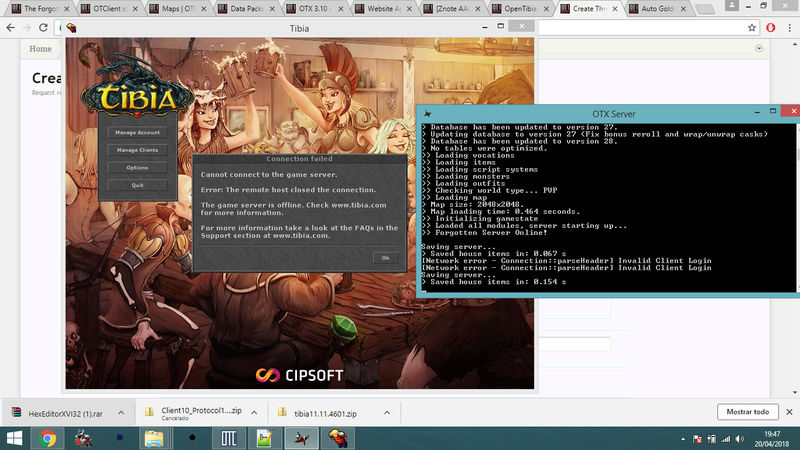
Task: Switch to the Maps browser tab
Action: click(178, 9)
